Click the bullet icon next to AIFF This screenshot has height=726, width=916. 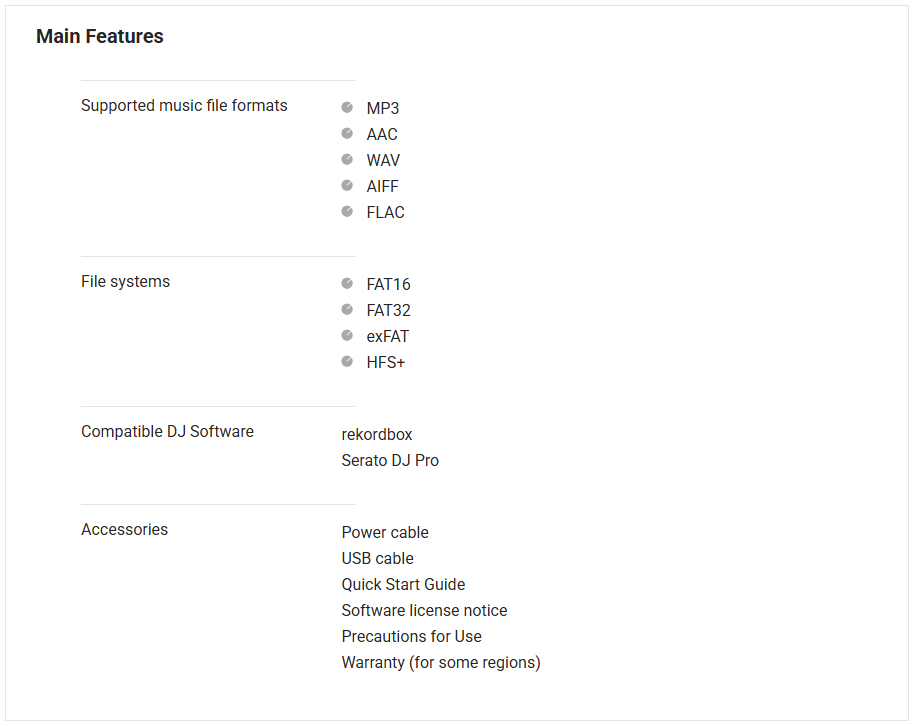click(x=347, y=185)
